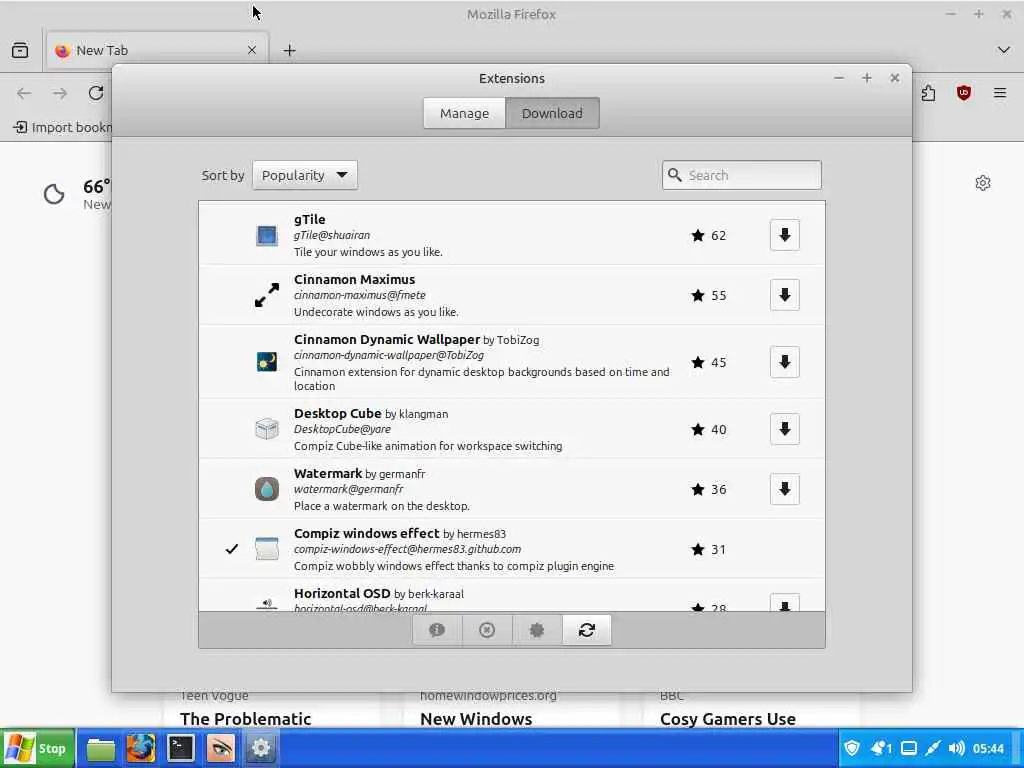Click the settings gear taskbar item
Screen dimensions: 1024x768
[x=261, y=748]
